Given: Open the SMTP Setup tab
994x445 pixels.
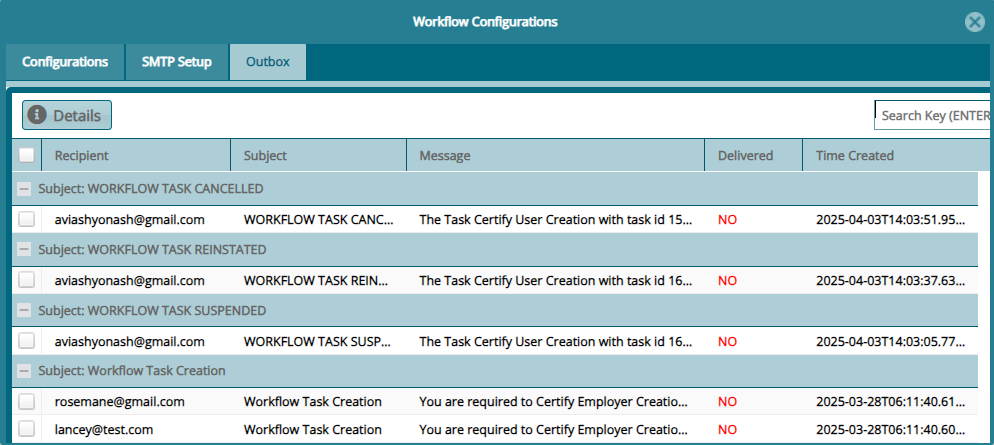Looking at the screenshot, I should click(177, 62).
